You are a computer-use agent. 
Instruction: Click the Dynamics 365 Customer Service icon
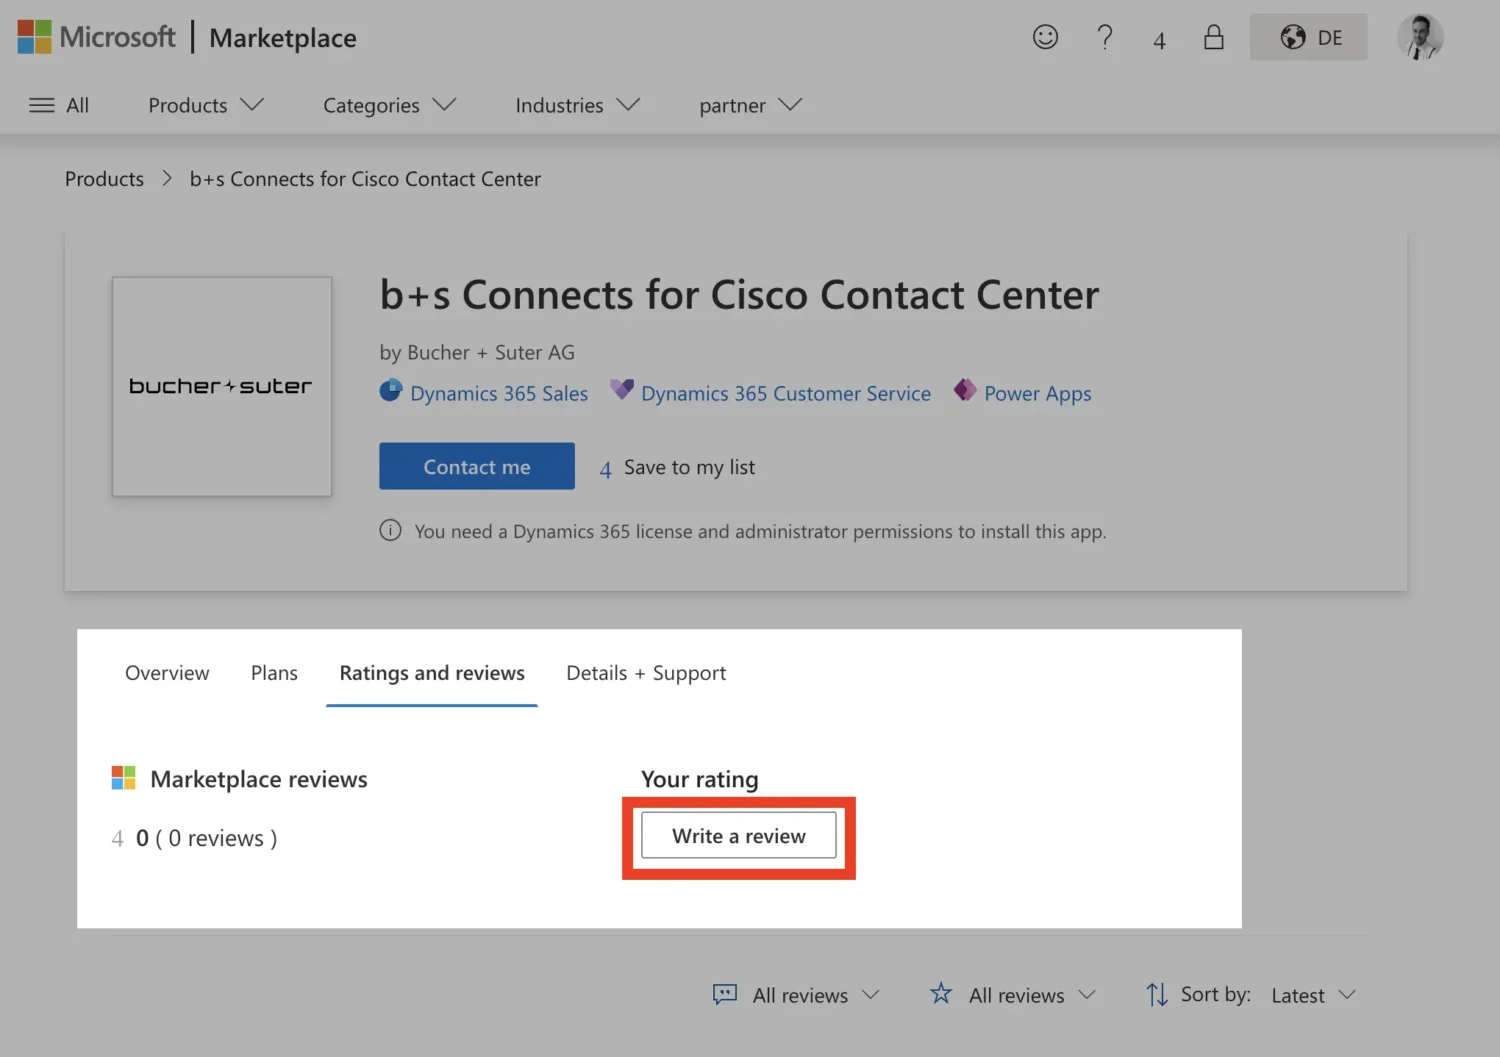[622, 389]
